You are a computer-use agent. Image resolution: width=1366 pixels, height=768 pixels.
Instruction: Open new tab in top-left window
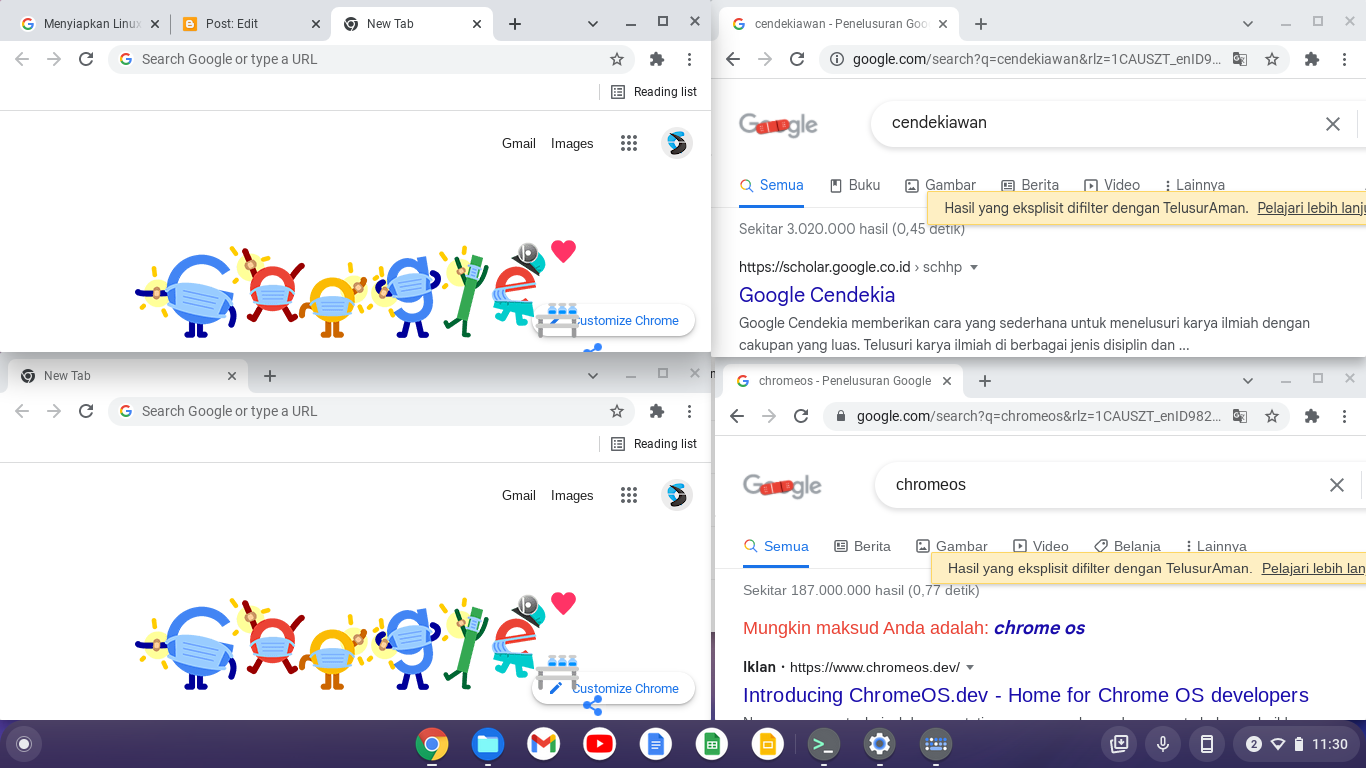(x=515, y=24)
